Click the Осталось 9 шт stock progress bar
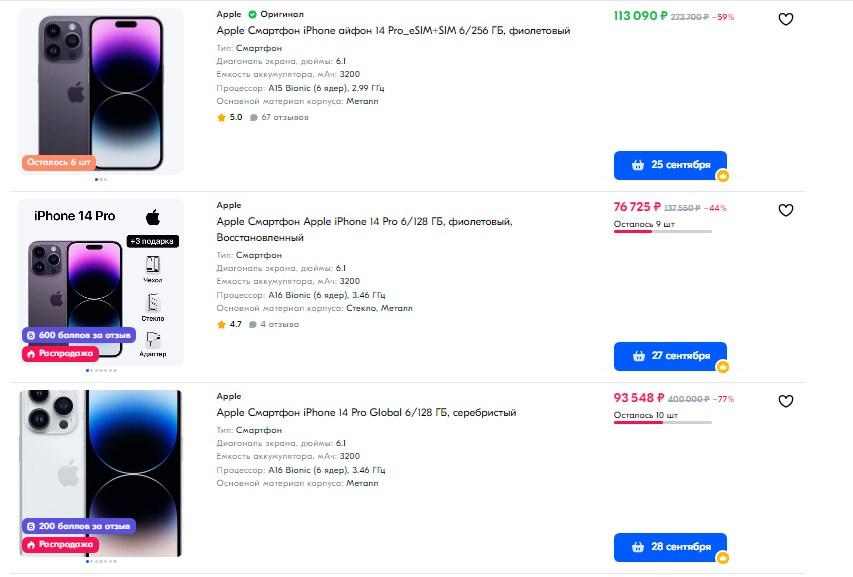The height and width of the screenshot is (577, 853). tap(663, 232)
